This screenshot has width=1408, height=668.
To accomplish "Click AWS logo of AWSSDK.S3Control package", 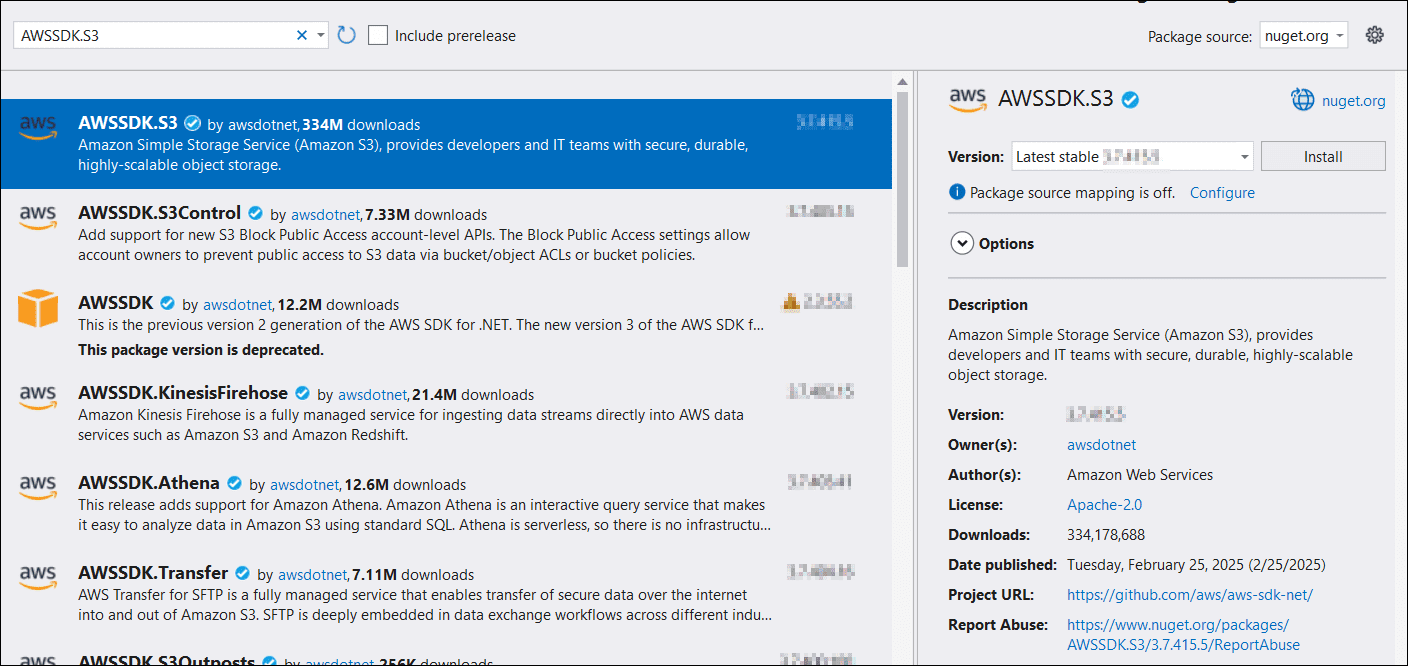I will [38, 218].
